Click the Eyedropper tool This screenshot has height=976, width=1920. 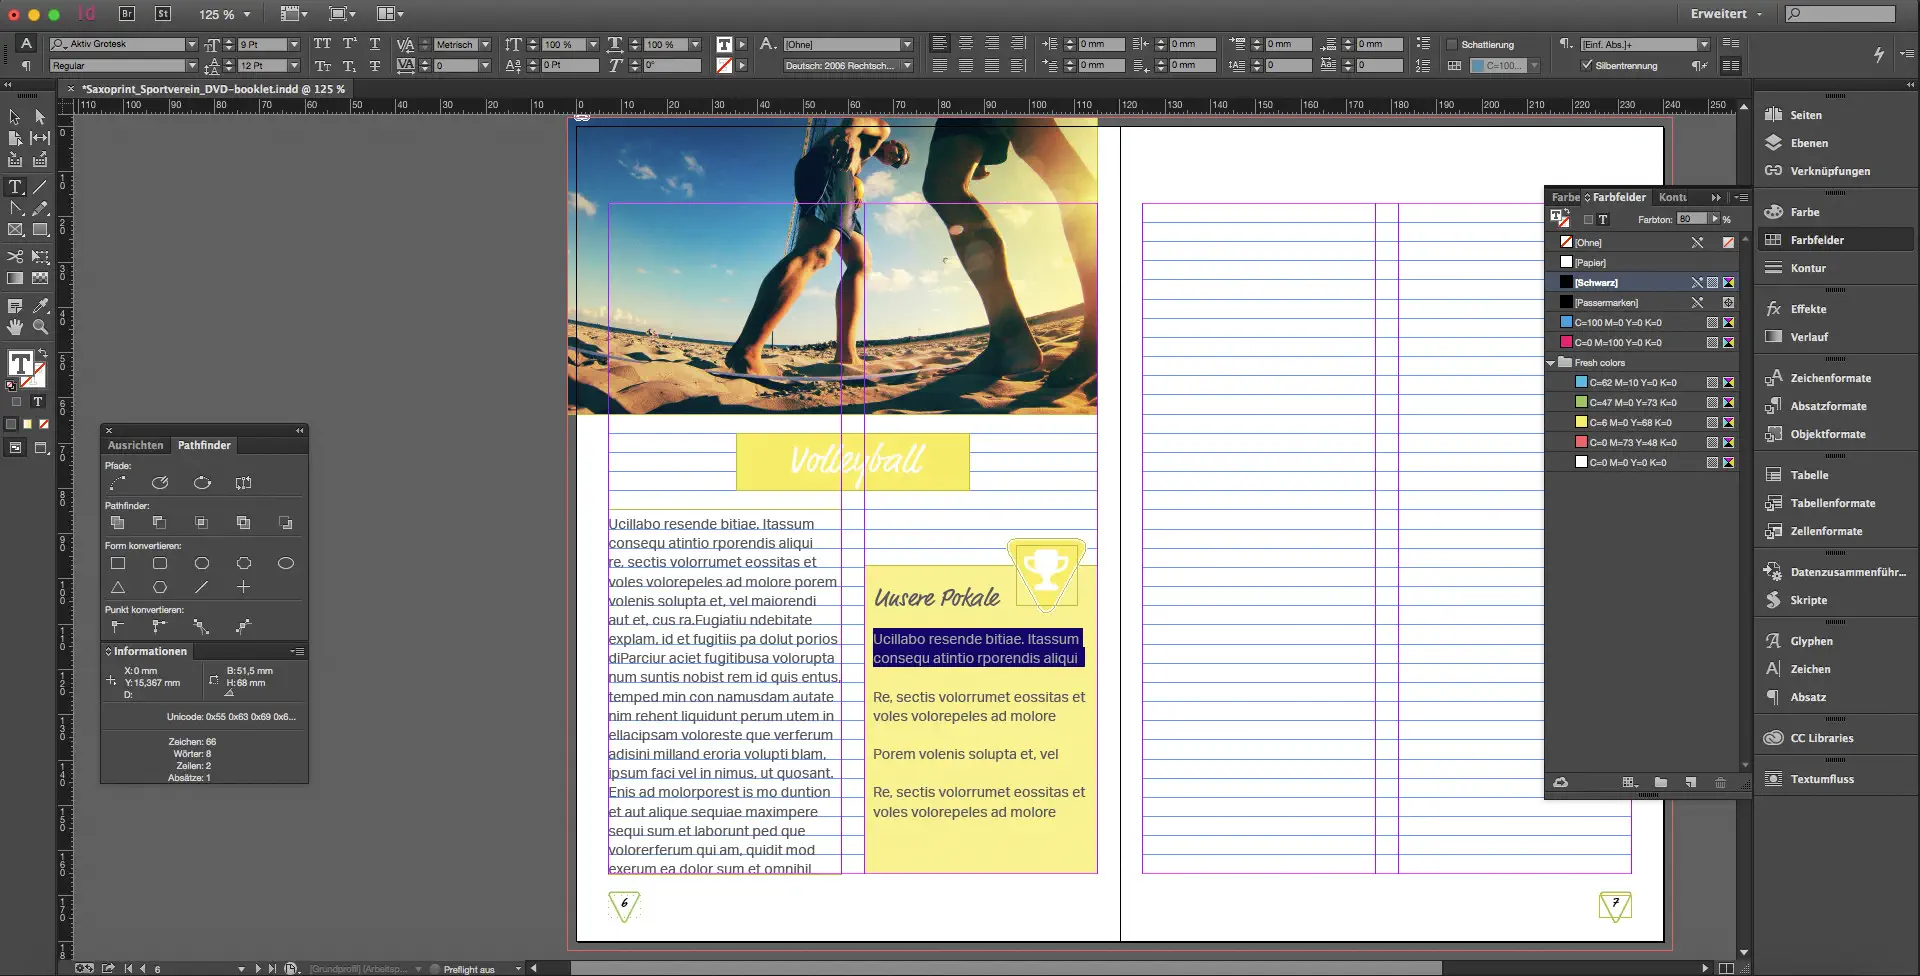click(40, 306)
